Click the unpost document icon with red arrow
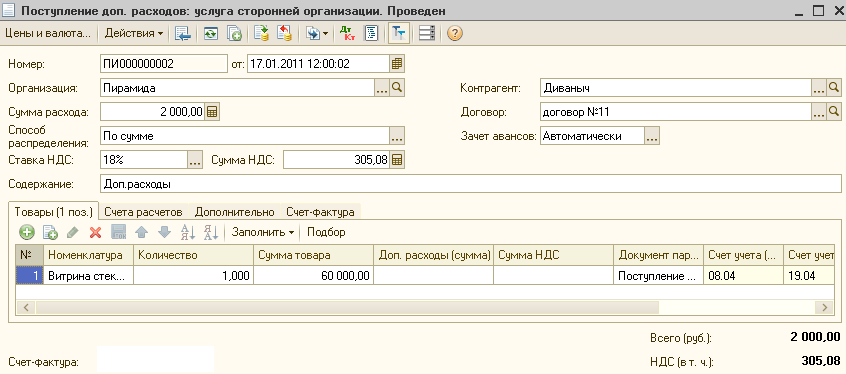The width and height of the screenshot is (846, 374). click(284, 33)
